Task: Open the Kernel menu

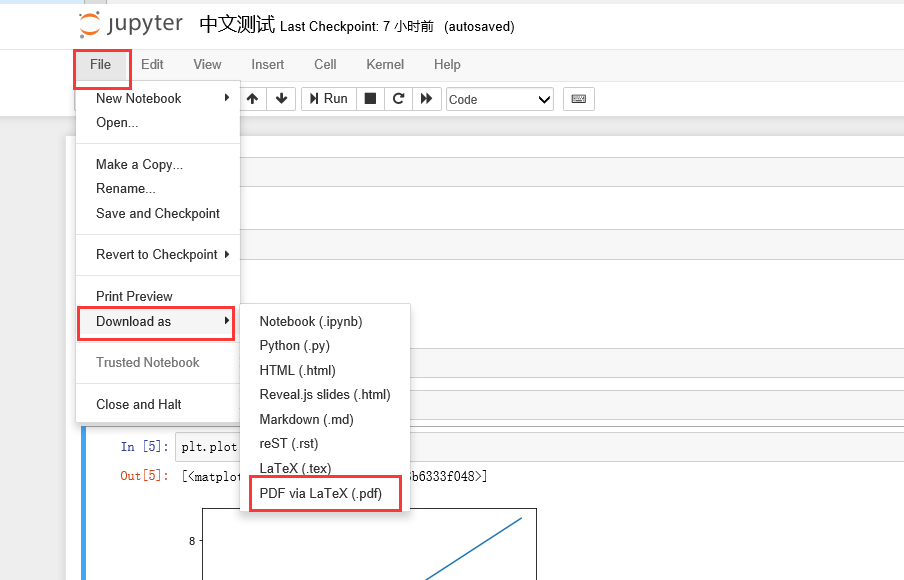Action: [x=384, y=64]
